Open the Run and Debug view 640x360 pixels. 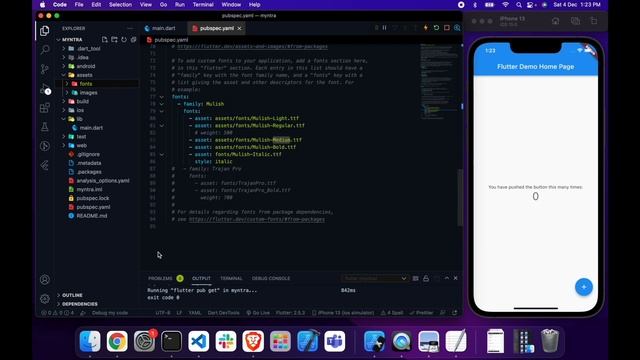click(44, 88)
